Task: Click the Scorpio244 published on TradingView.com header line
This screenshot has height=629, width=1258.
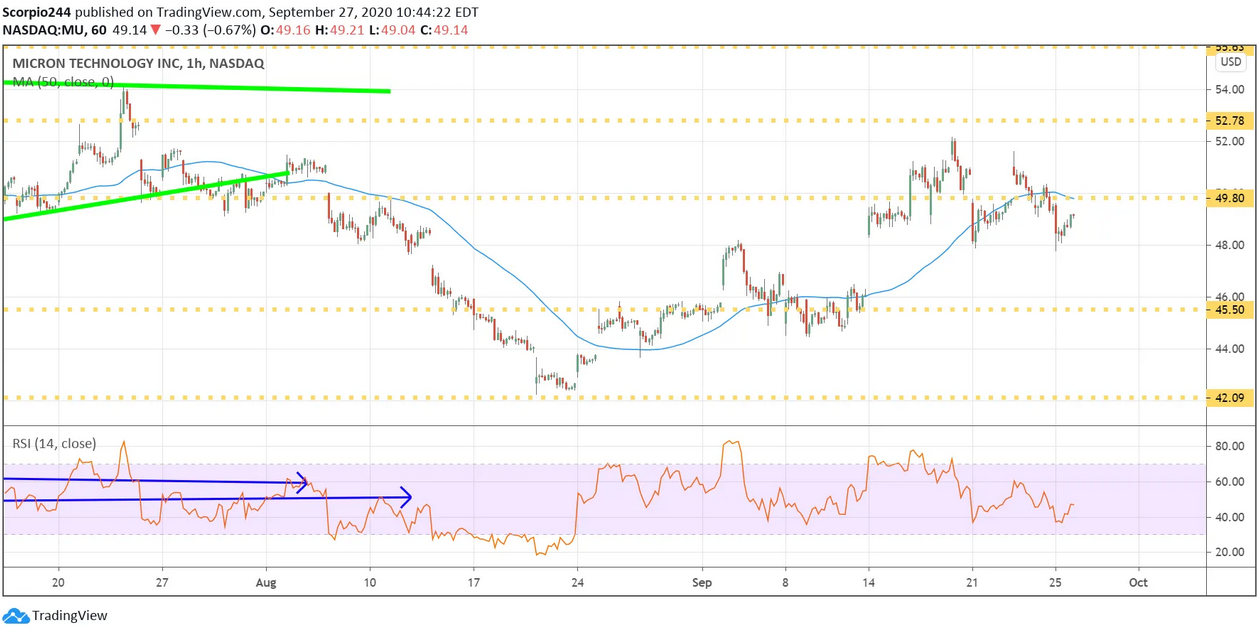Action: click(240, 12)
